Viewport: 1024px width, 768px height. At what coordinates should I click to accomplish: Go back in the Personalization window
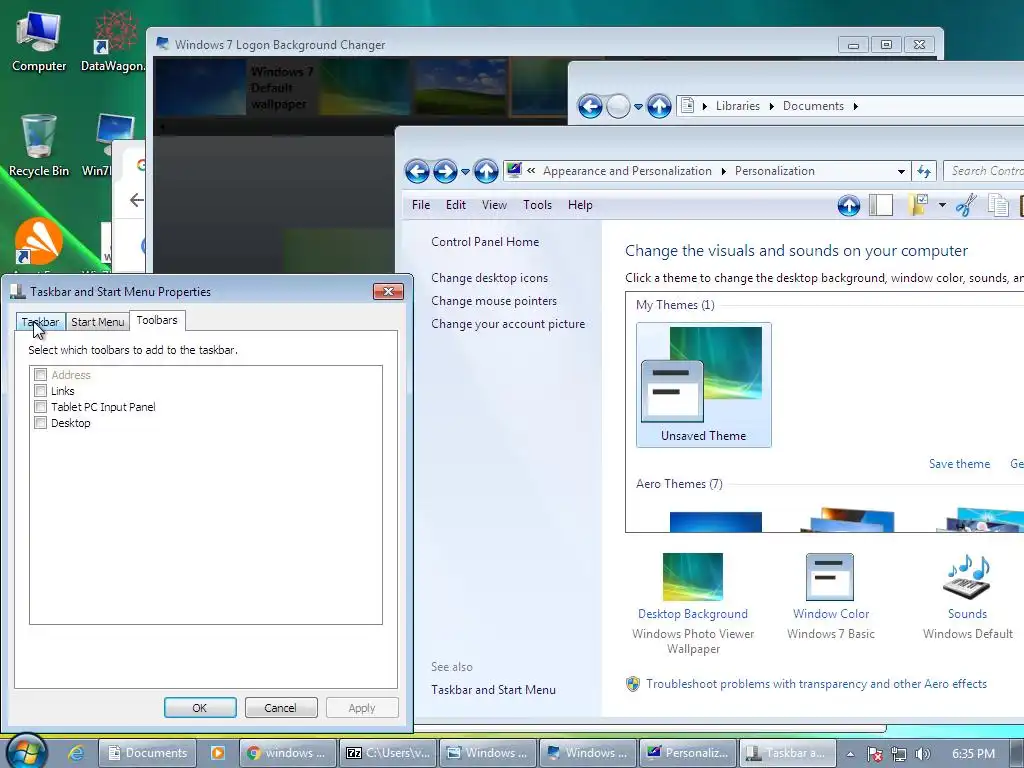pyautogui.click(x=417, y=171)
